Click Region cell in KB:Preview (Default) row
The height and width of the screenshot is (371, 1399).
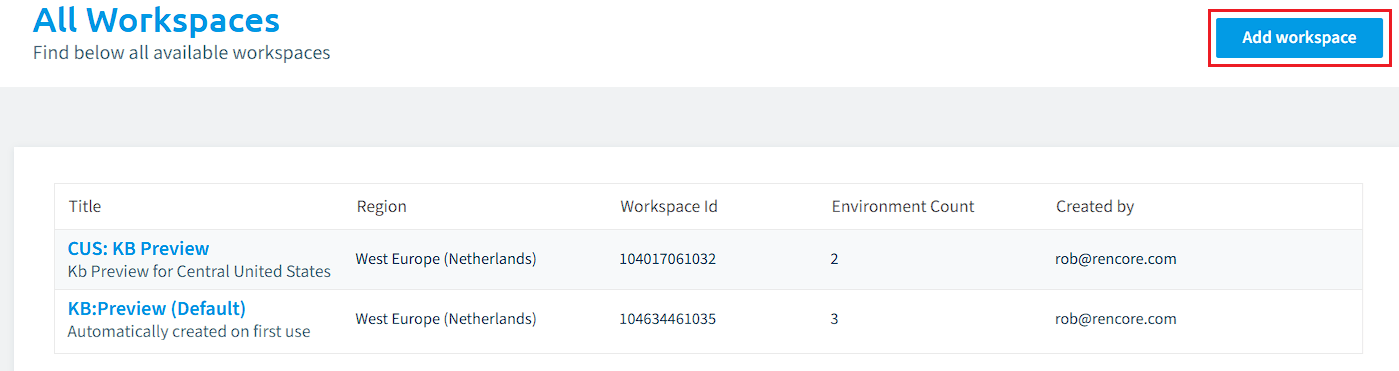pos(446,319)
